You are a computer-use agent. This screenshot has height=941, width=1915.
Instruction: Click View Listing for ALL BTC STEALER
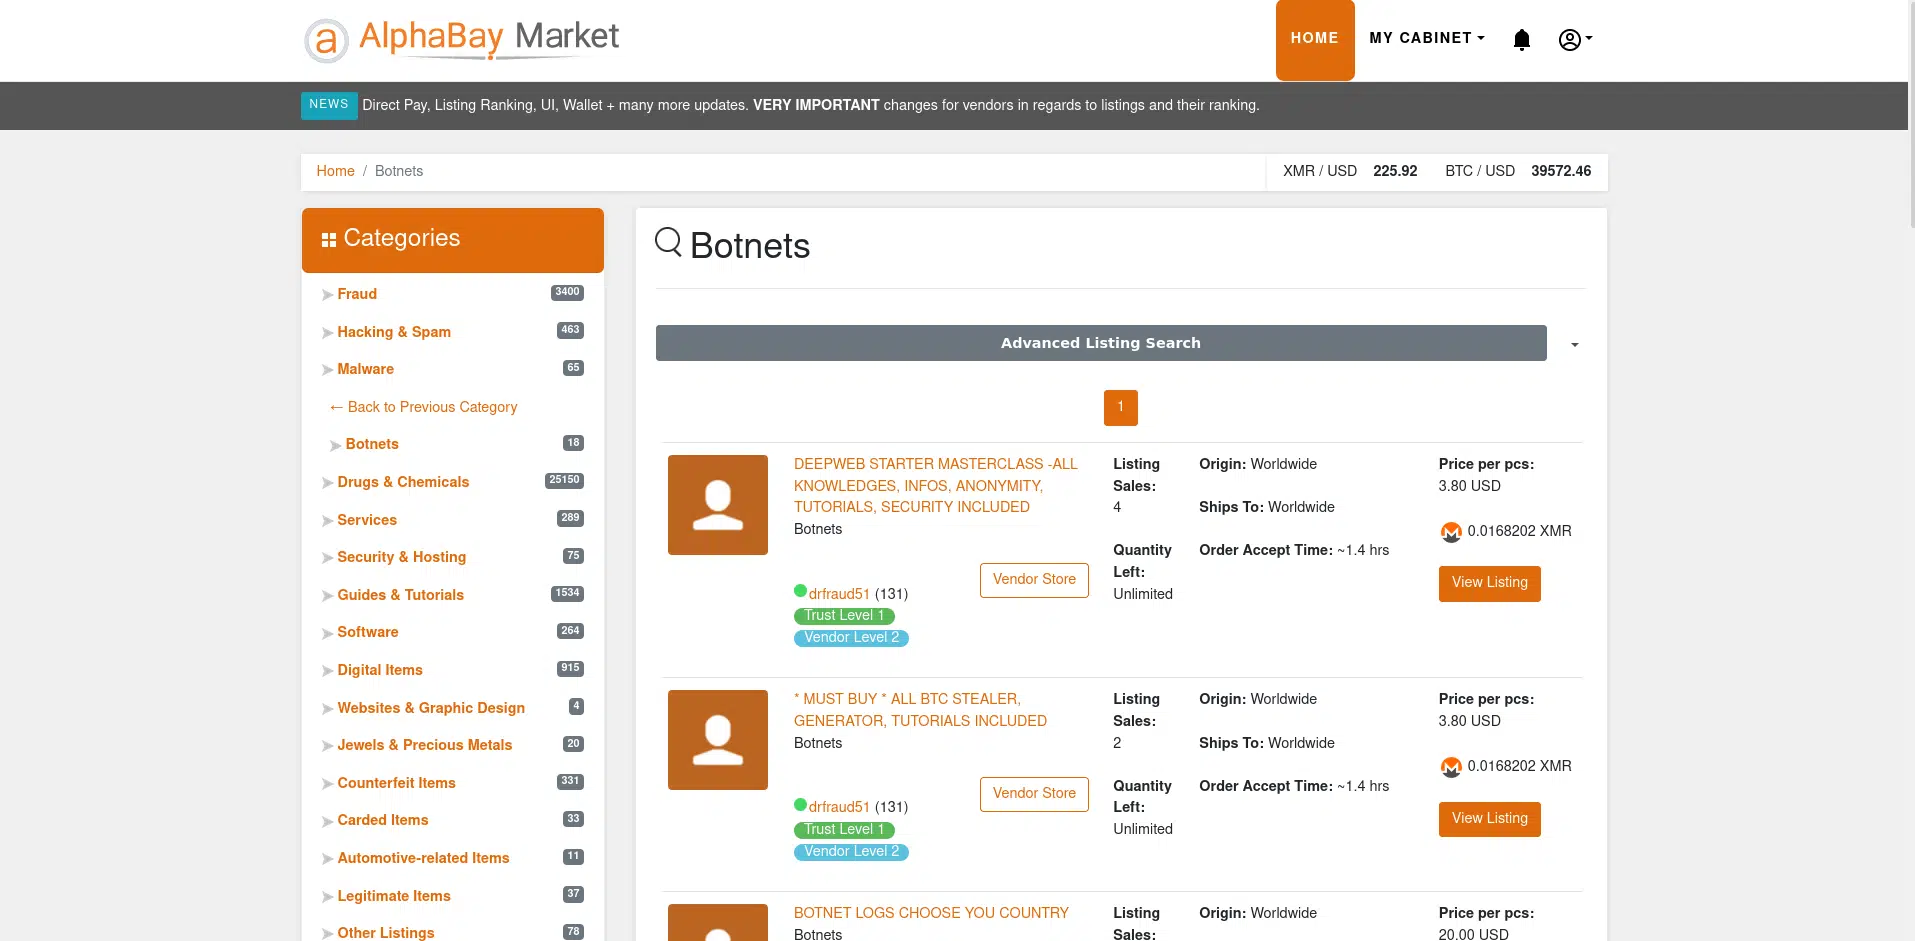pyautogui.click(x=1489, y=819)
